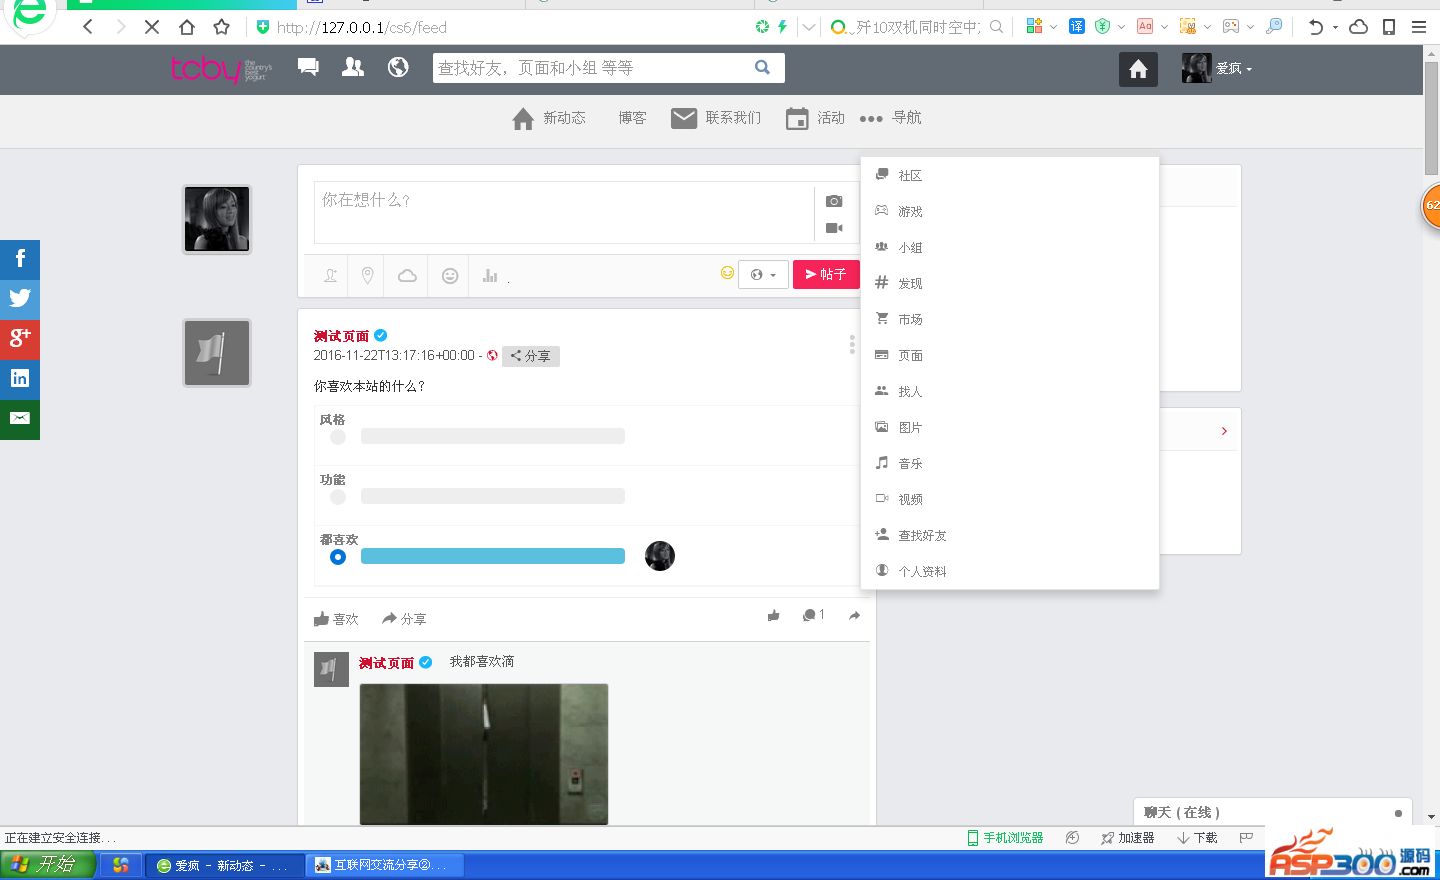The width and height of the screenshot is (1440, 880).
Task: Open the elevator video thumbnail in the comment
Action: pos(484,754)
